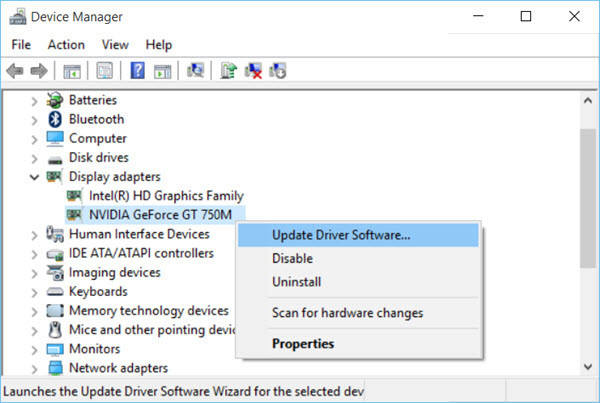The height and width of the screenshot is (403, 600).
Task: Click the Uninstall device red X icon
Action: point(253,71)
